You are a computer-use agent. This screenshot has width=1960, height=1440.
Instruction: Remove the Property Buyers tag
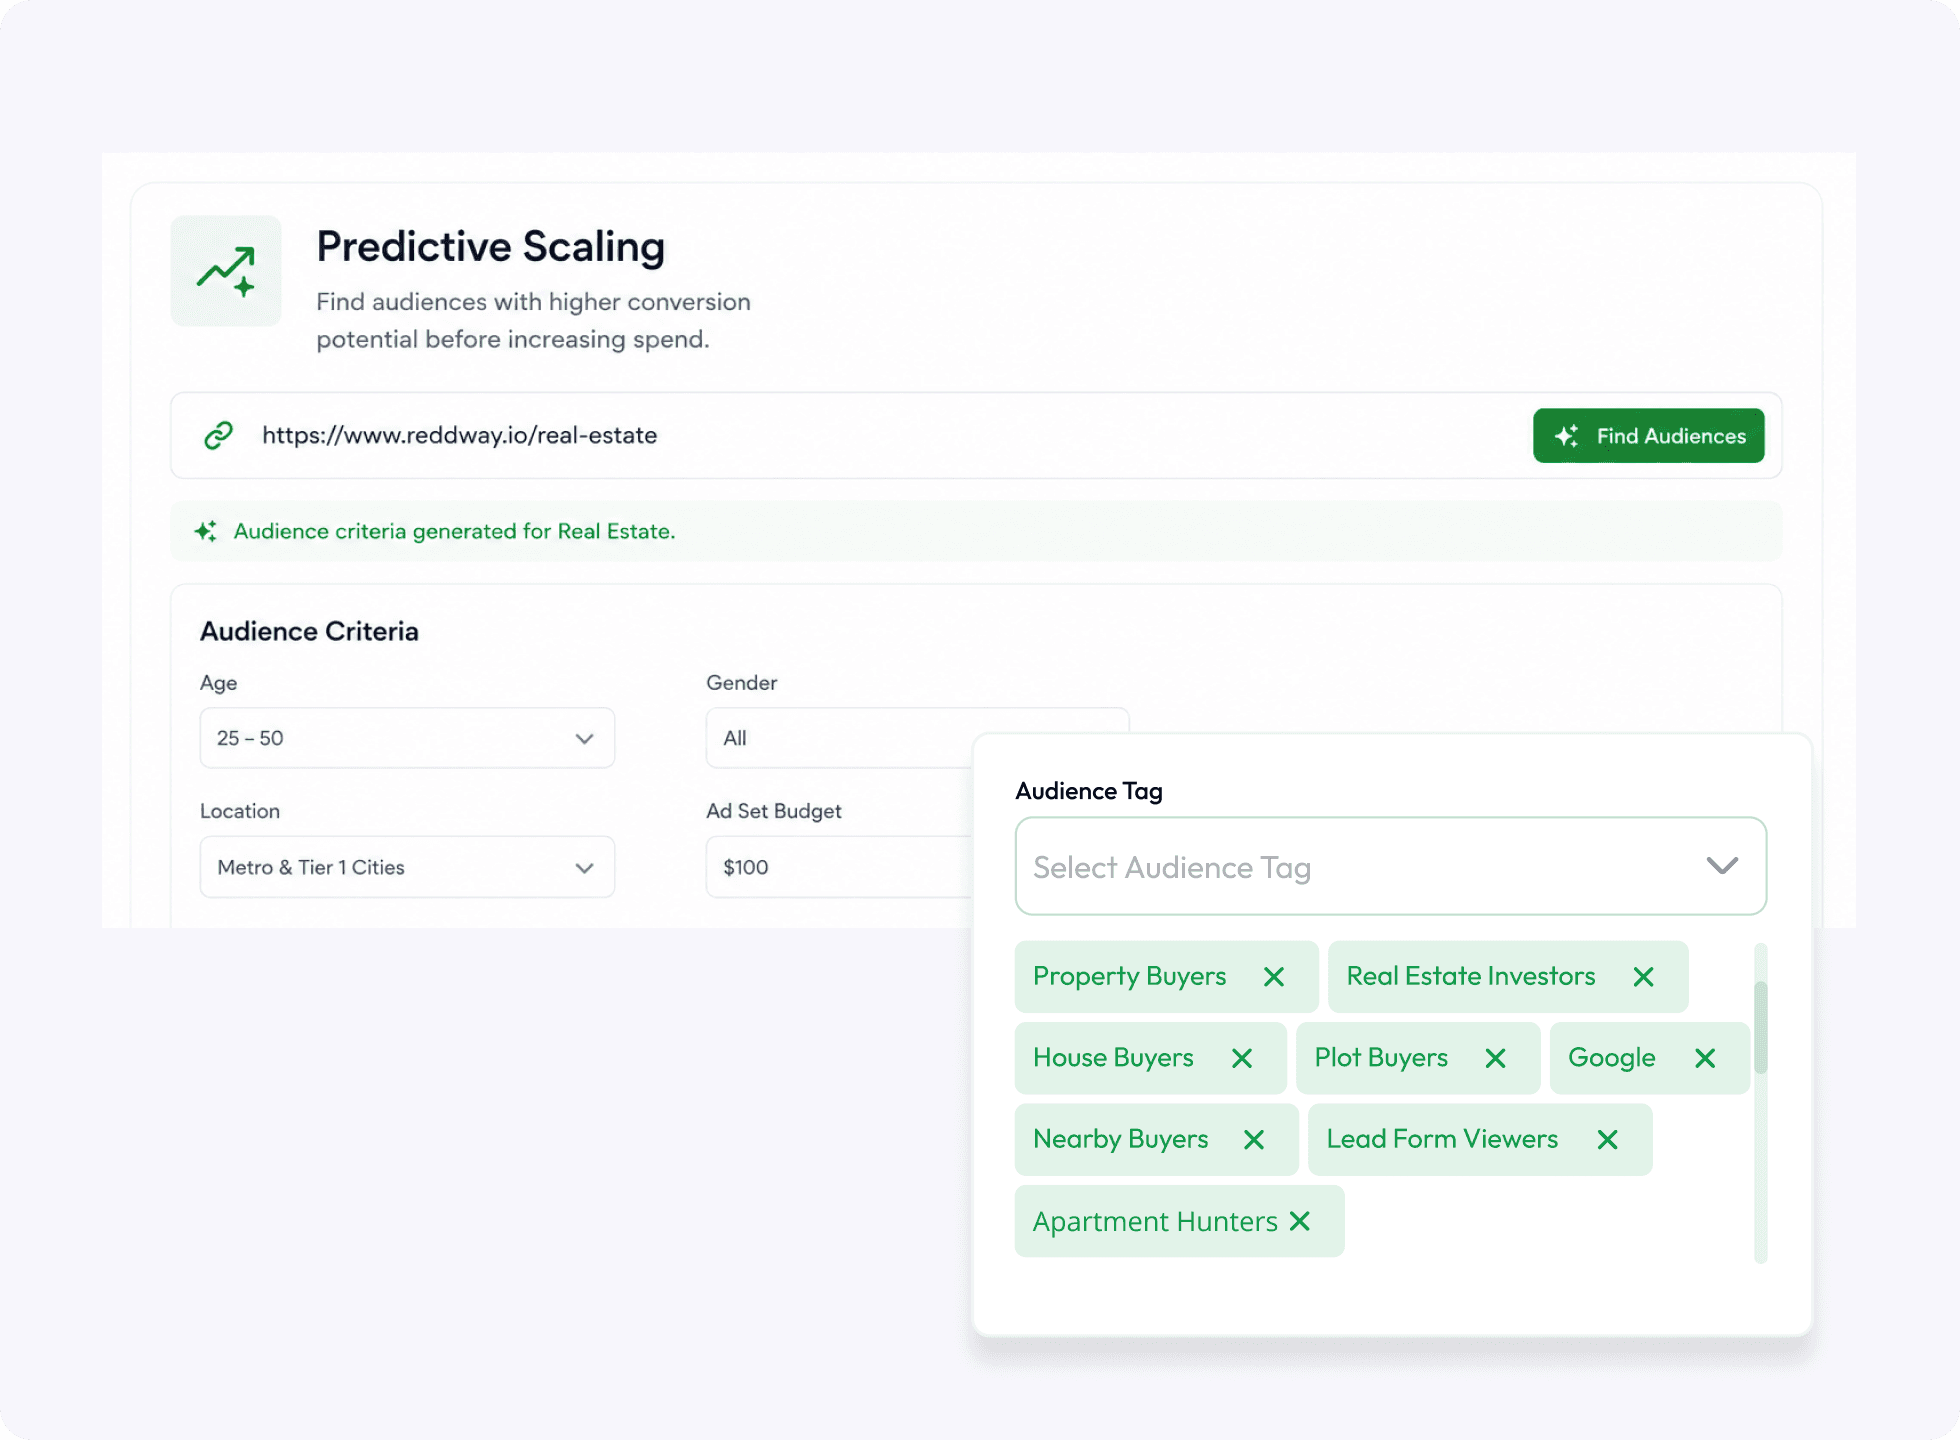(x=1273, y=977)
